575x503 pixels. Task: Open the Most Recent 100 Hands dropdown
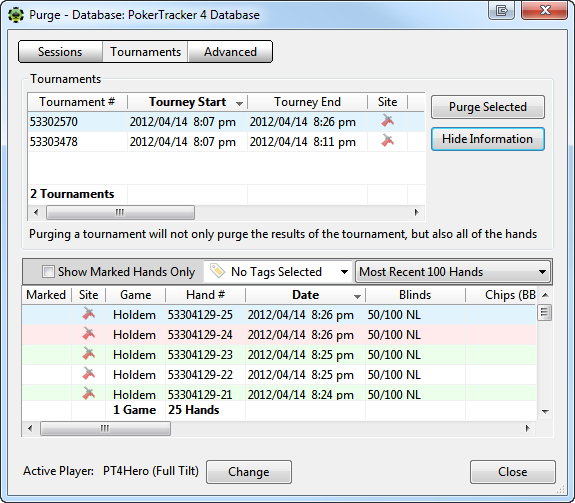[x=453, y=272]
